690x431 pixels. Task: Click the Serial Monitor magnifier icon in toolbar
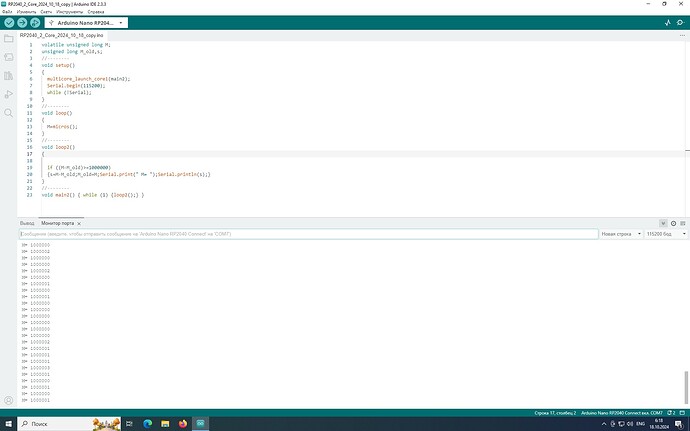tap(680, 22)
